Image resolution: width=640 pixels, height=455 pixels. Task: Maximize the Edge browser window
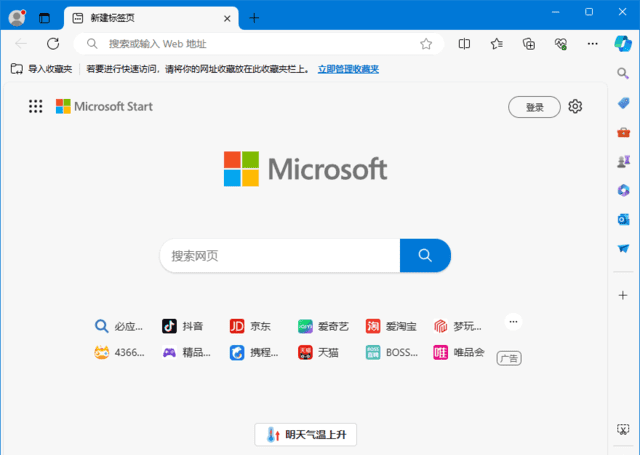589,12
